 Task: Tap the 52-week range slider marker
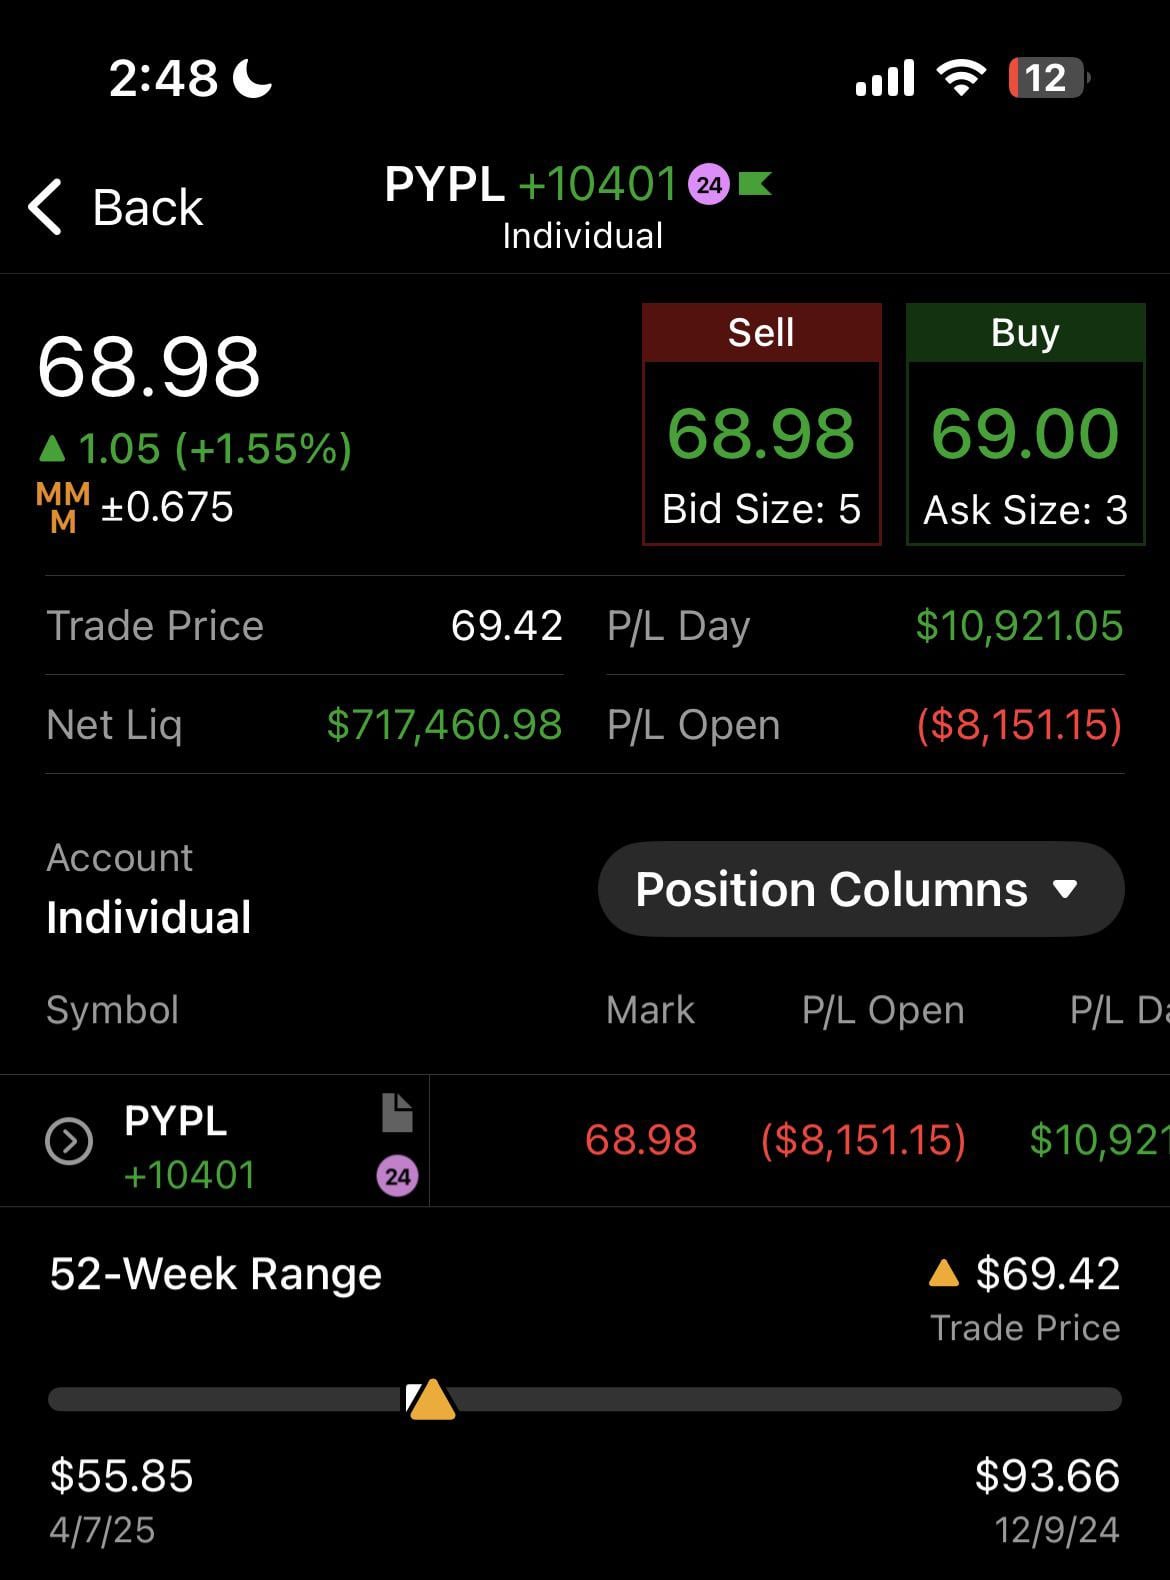[x=431, y=1399]
